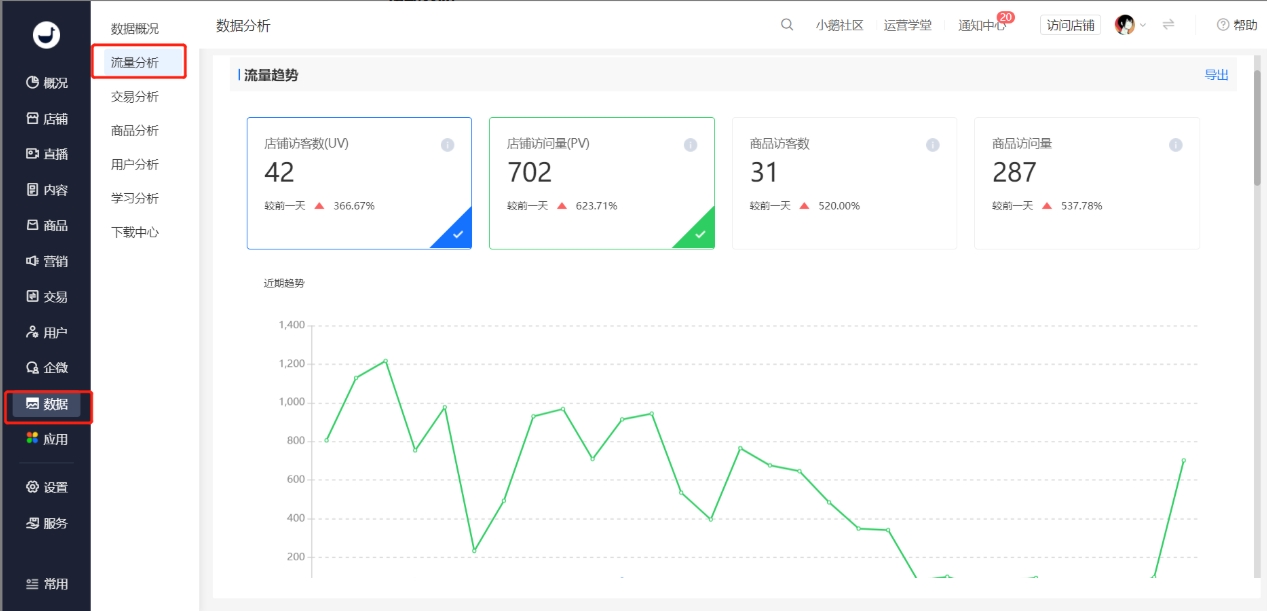Select the 商品访客数 card to show its trend
The height and width of the screenshot is (611, 1267).
(x=844, y=183)
